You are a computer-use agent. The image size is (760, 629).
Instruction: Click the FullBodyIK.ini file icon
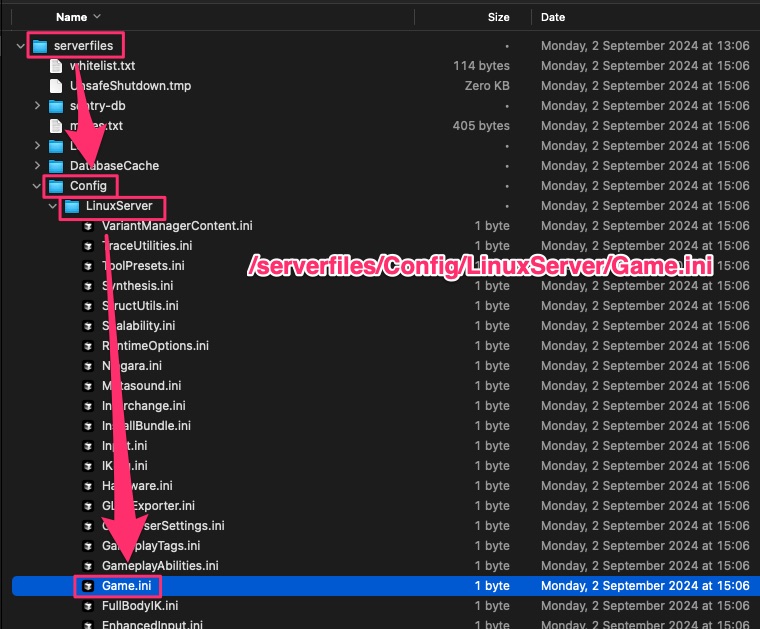tap(88, 606)
